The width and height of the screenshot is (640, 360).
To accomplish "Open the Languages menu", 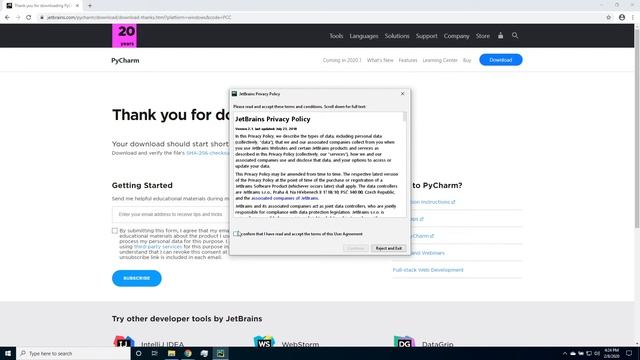I will pyautogui.click(x=364, y=36).
